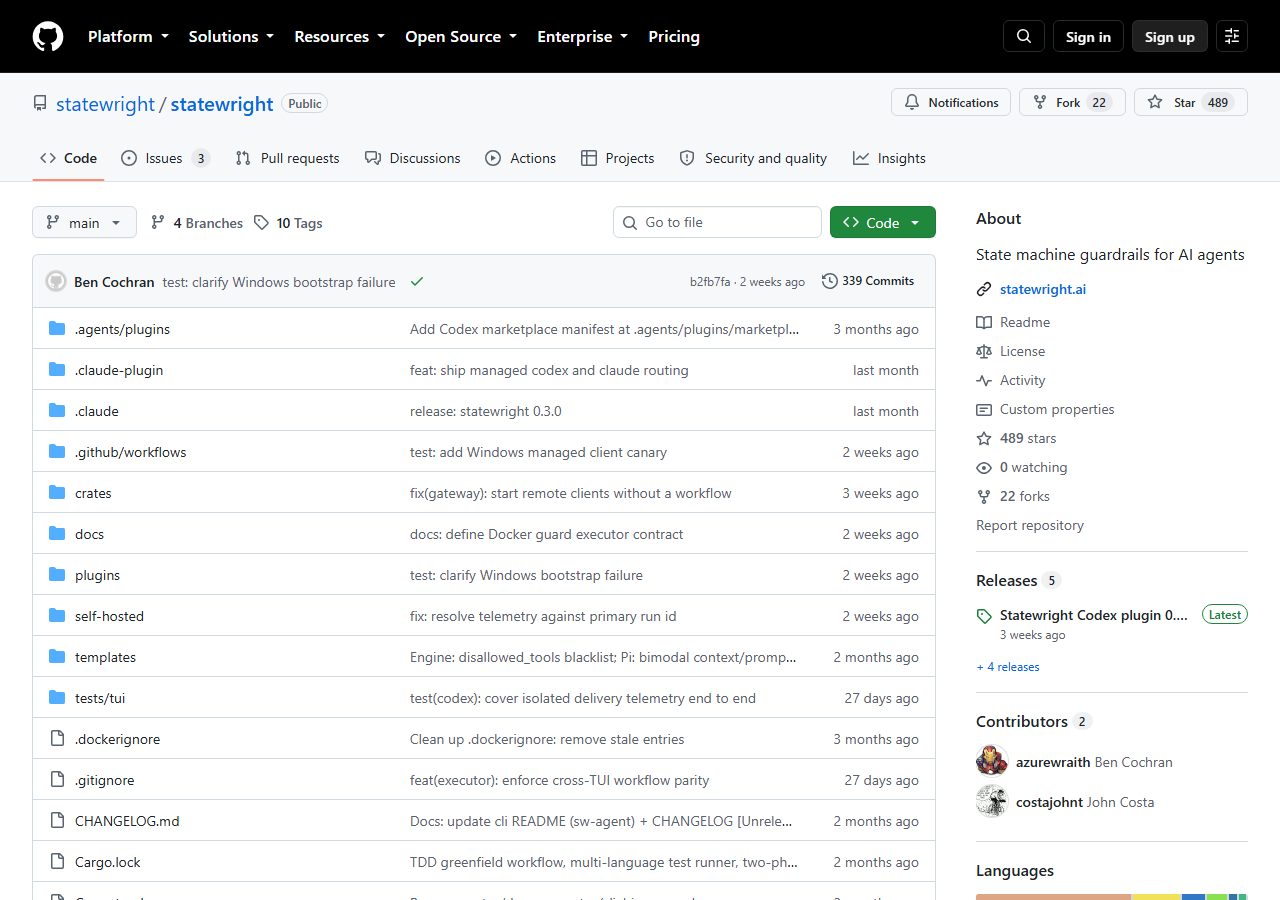Image resolution: width=1280 pixels, height=900 pixels.
Task: Click the GitHub logo icon
Action: click(x=48, y=36)
